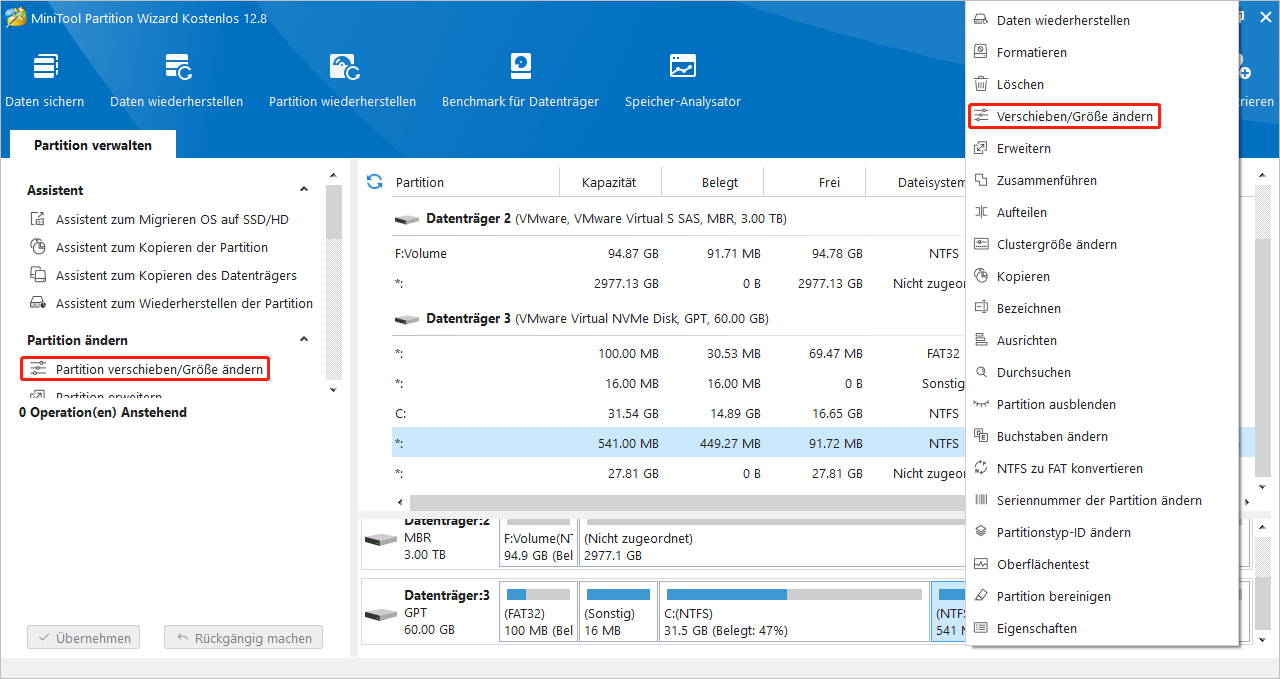Refresh the partition list icon

(x=375, y=181)
